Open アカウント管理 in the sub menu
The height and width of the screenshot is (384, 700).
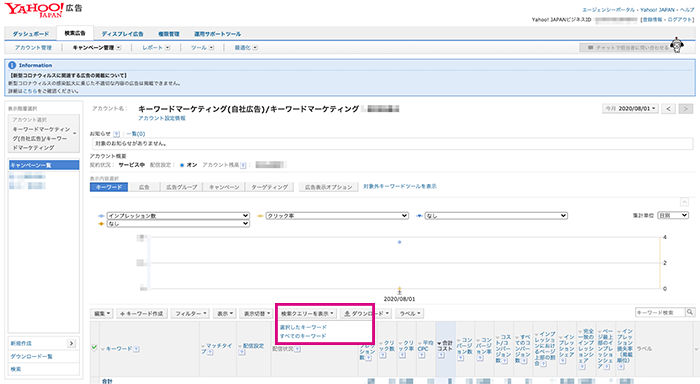[33, 48]
